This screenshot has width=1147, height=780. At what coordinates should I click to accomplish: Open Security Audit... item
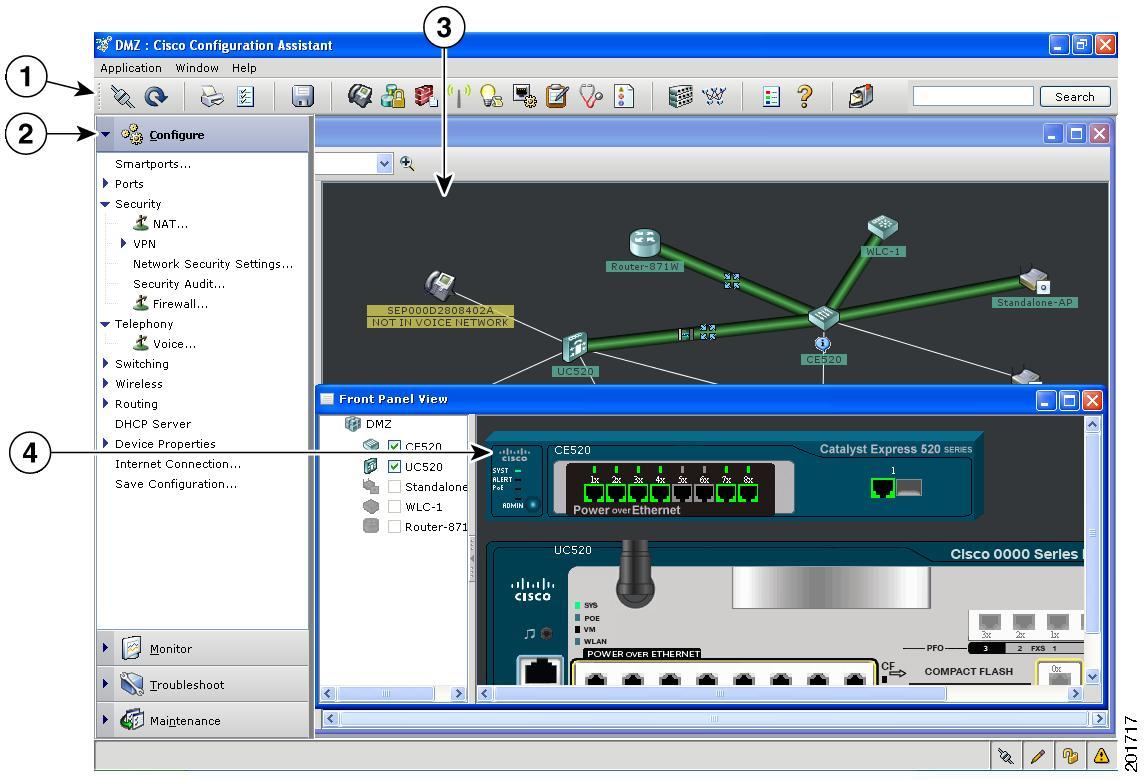pyautogui.click(x=179, y=284)
